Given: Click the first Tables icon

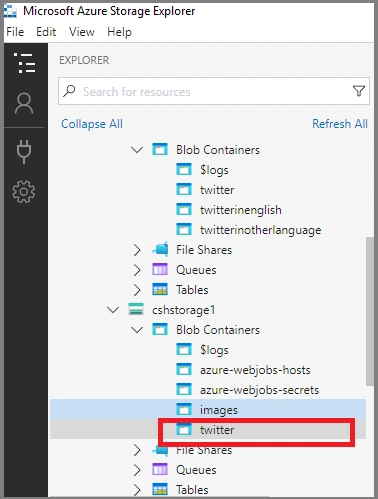Looking at the screenshot, I should click(160, 289).
